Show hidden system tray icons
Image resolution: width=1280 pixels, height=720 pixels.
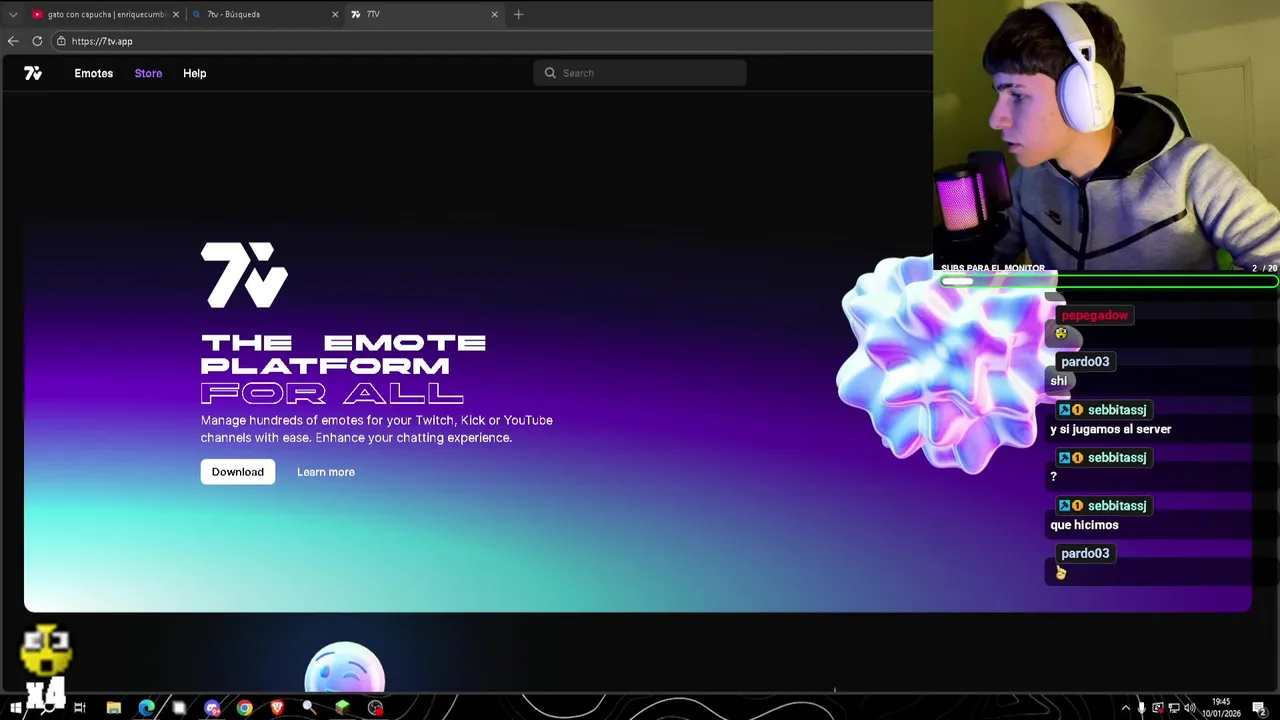1126,708
